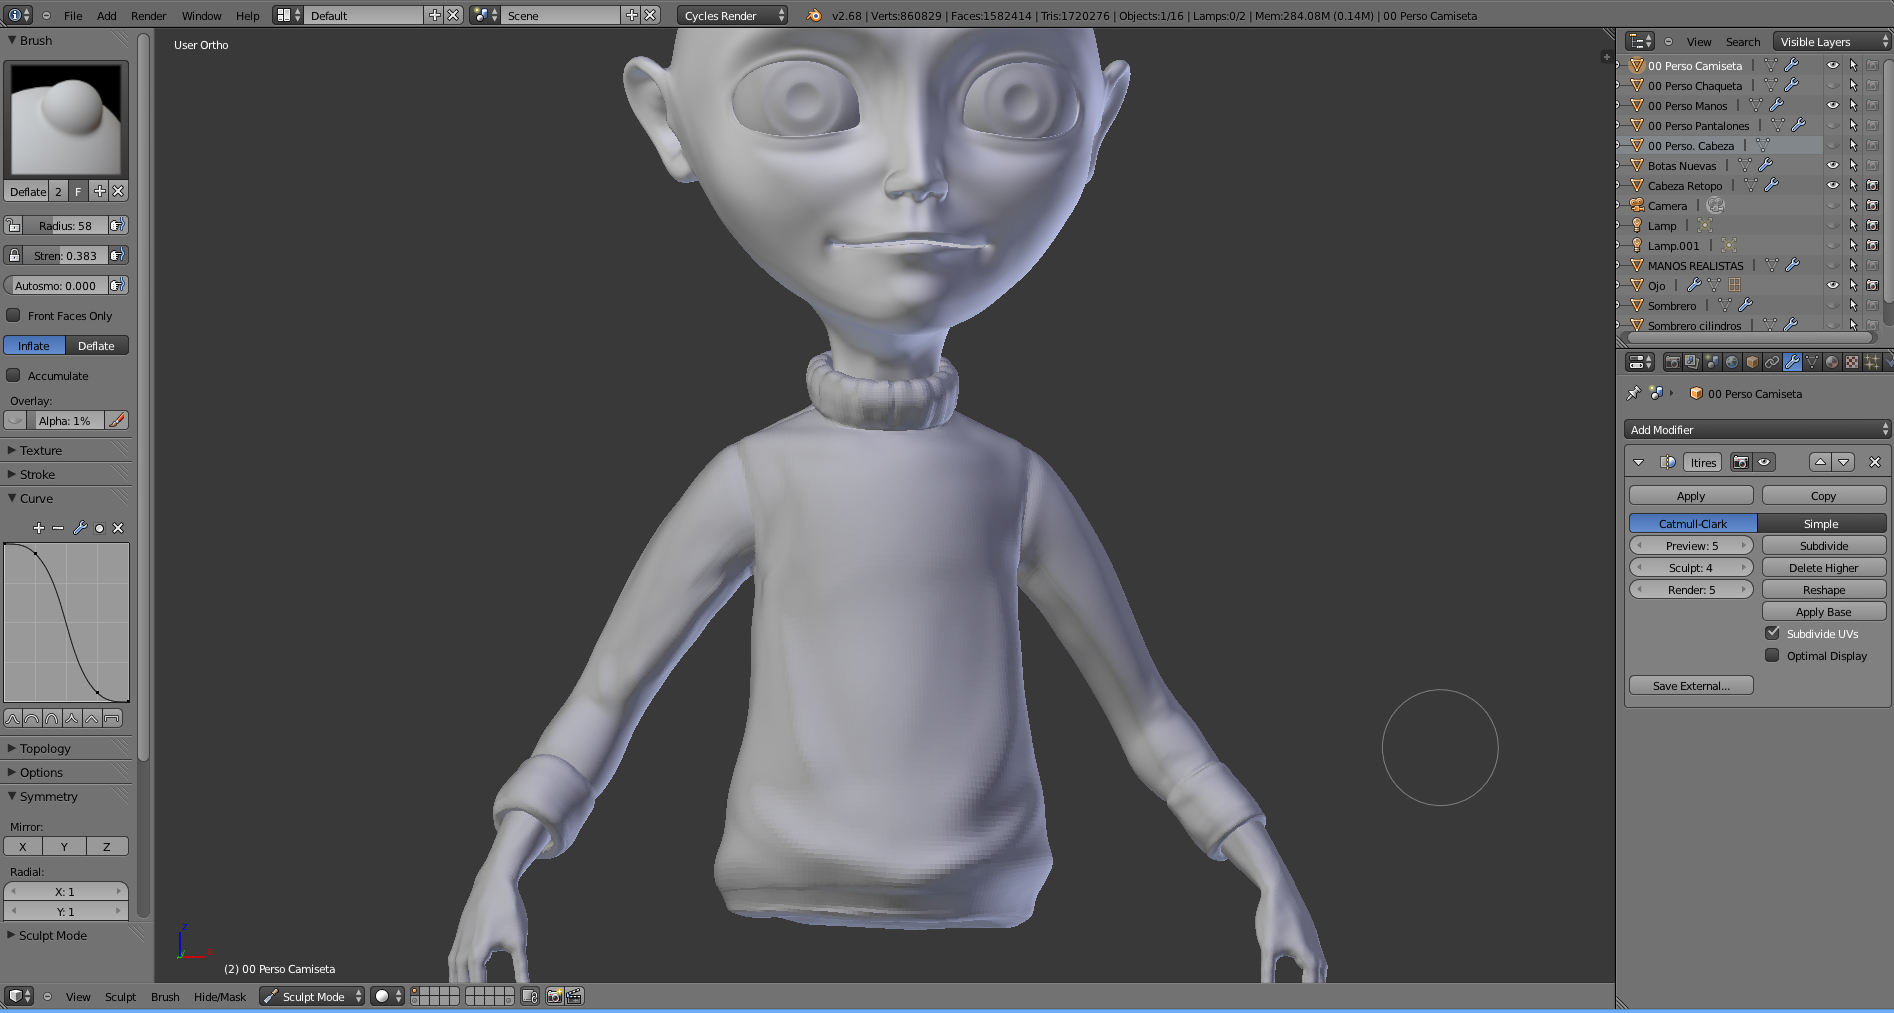Toggle visibility of 00 Perso Manos
The height and width of the screenshot is (1013, 1894).
(x=1833, y=105)
